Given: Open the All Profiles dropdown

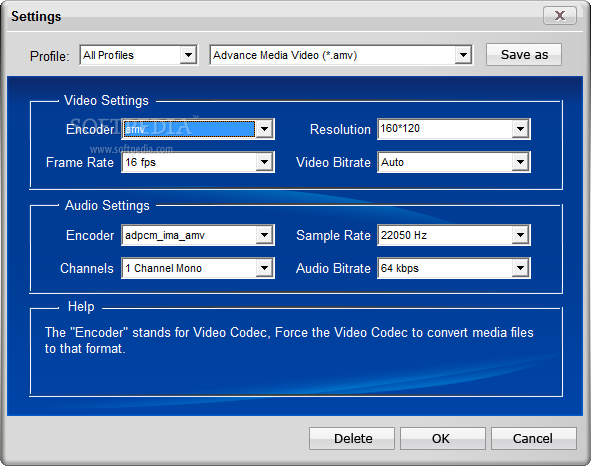Looking at the screenshot, I should pyautogui.click(x=139, y=55).
